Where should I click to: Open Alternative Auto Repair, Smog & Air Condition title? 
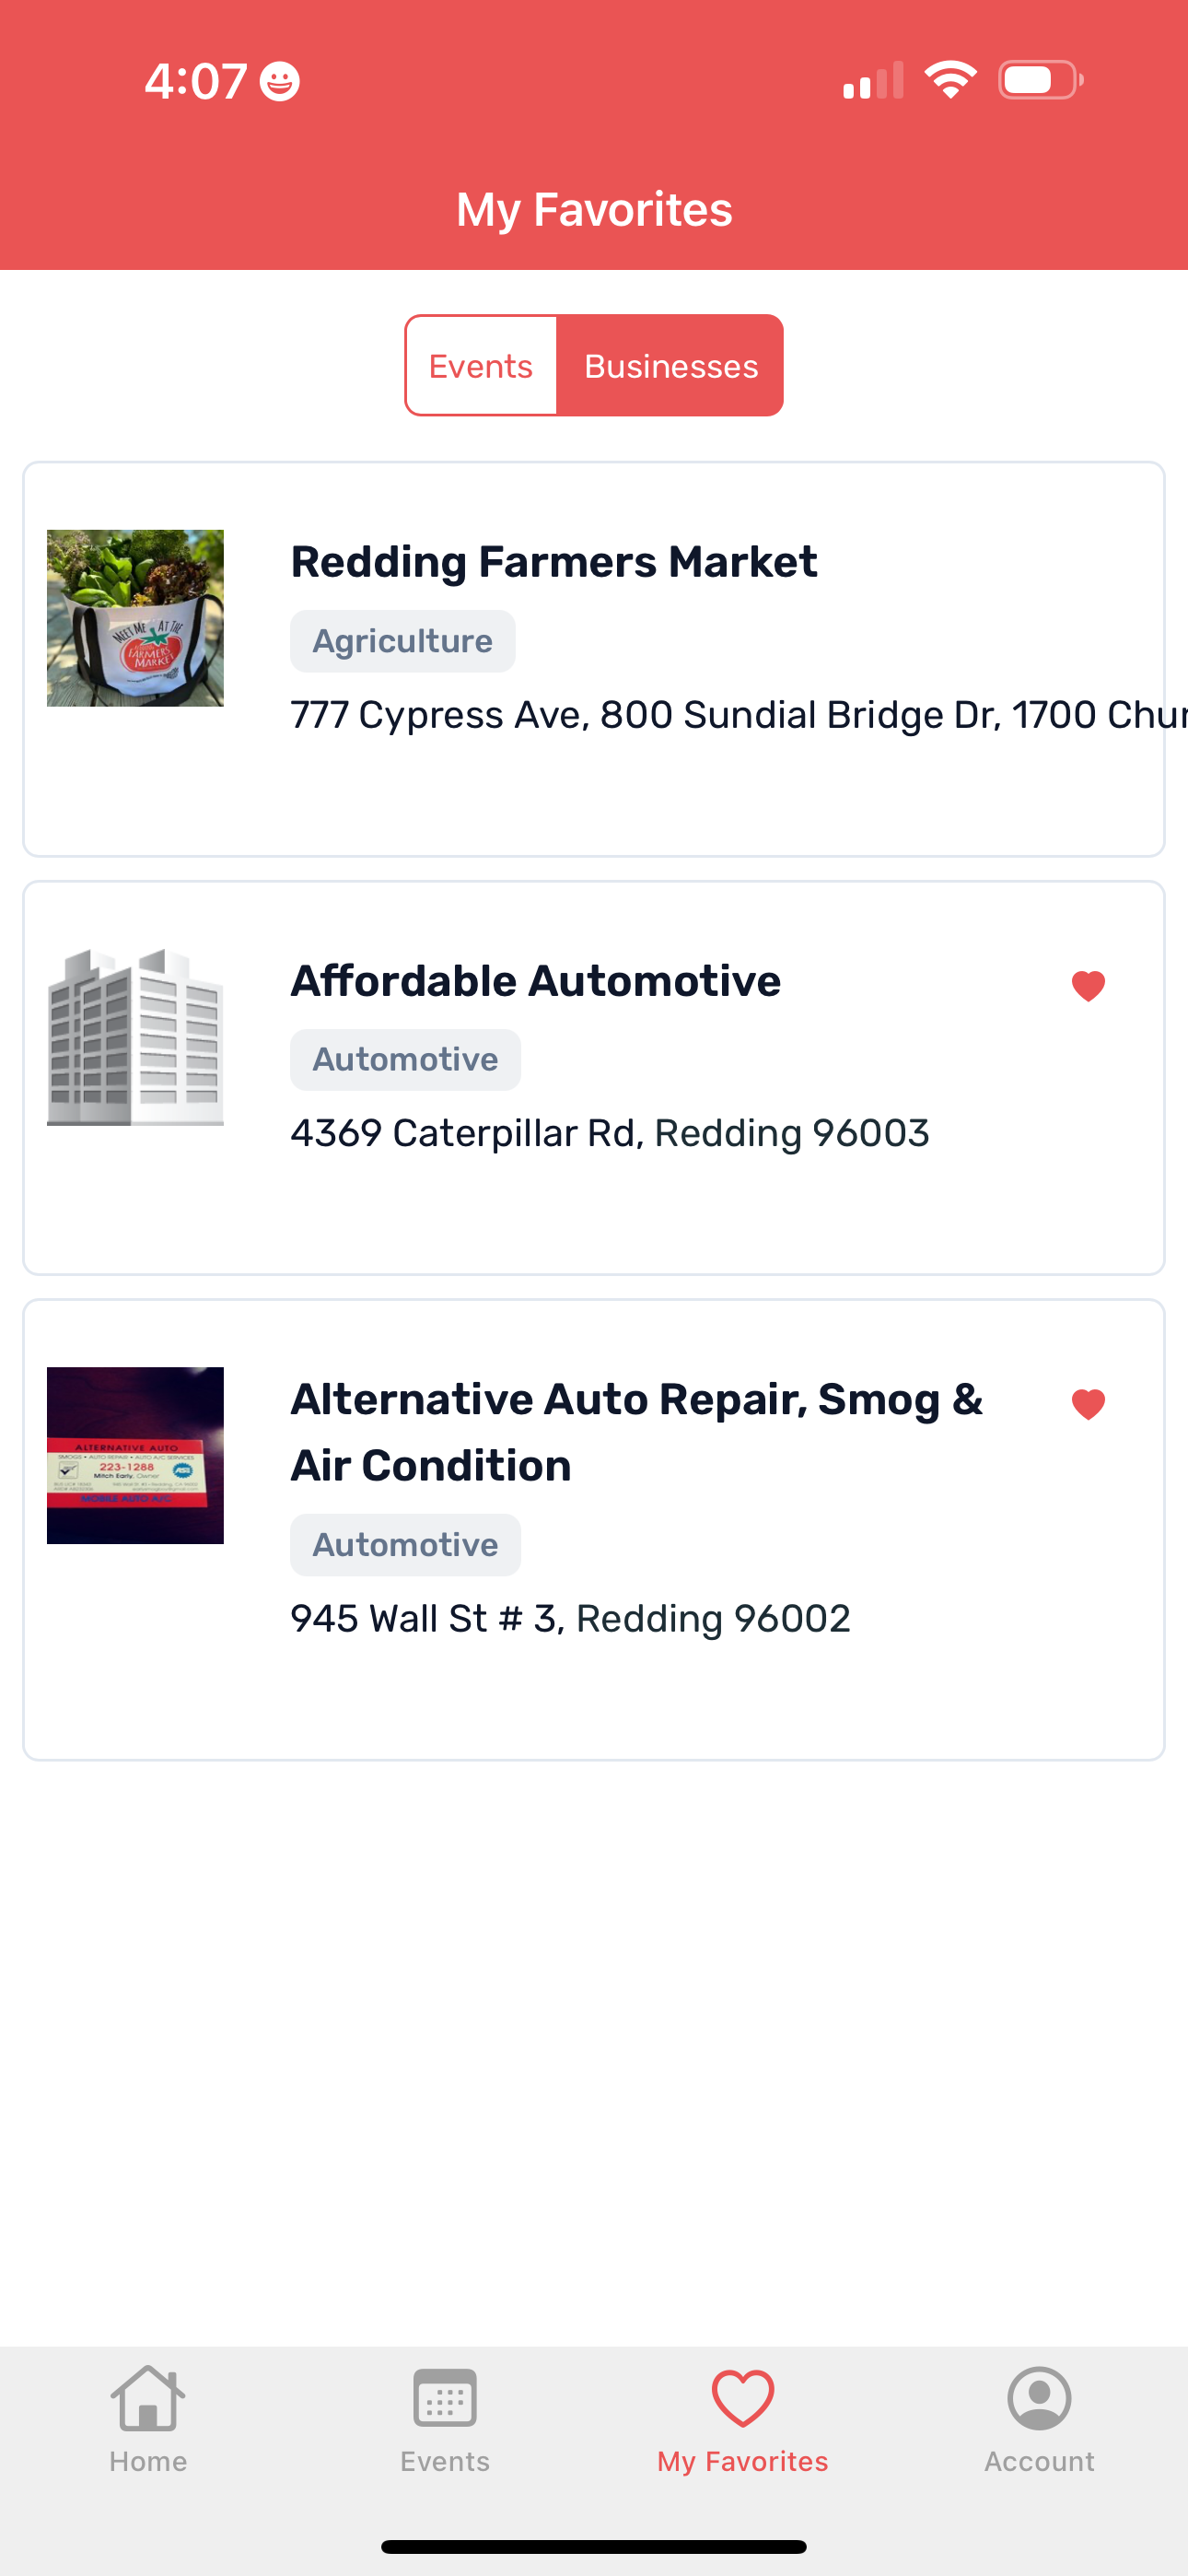[x=637, y=1432]
